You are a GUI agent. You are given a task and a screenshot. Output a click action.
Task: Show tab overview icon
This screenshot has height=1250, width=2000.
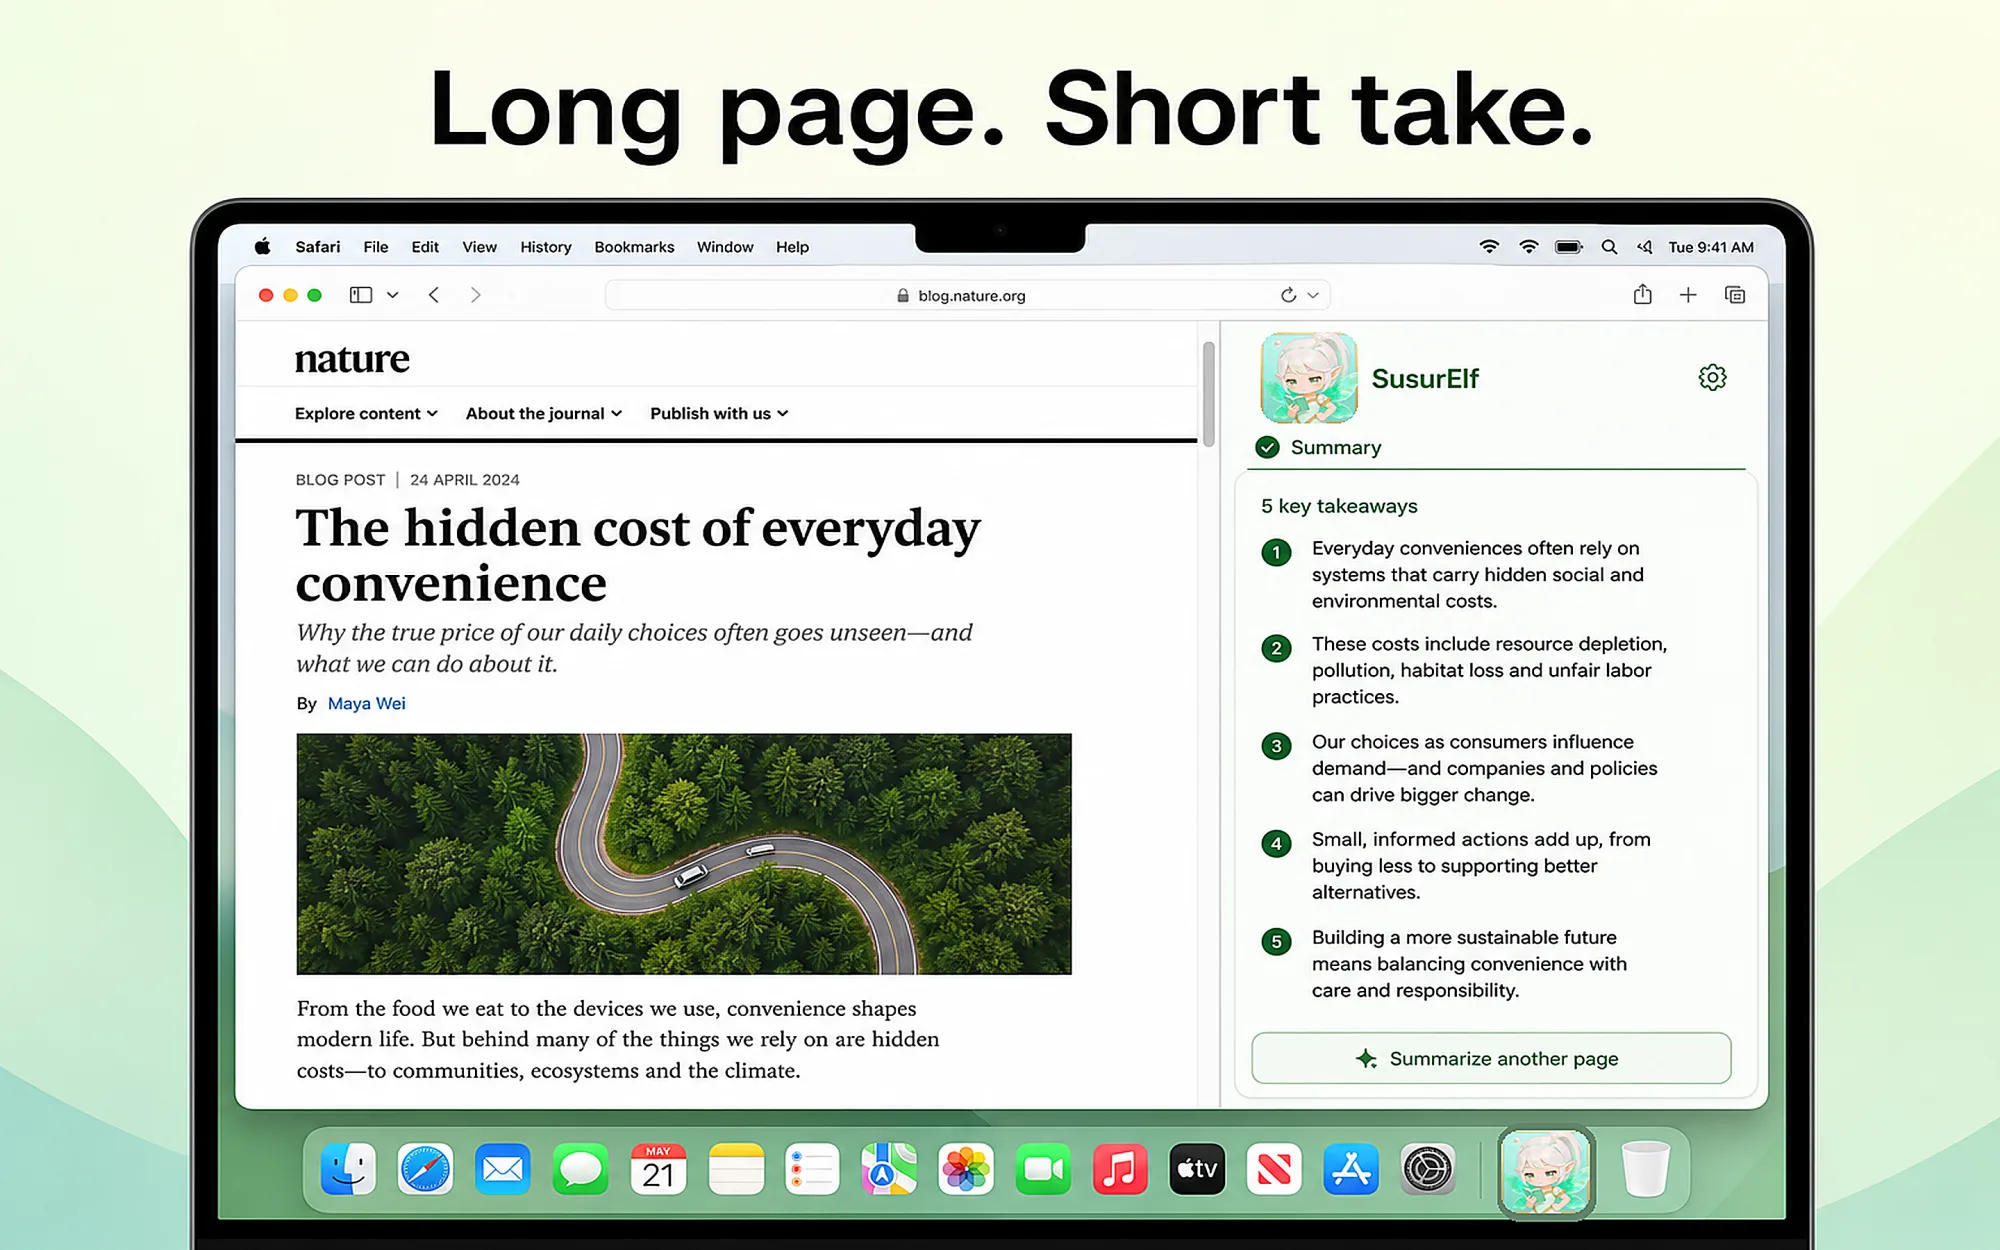pos(1735,295)
